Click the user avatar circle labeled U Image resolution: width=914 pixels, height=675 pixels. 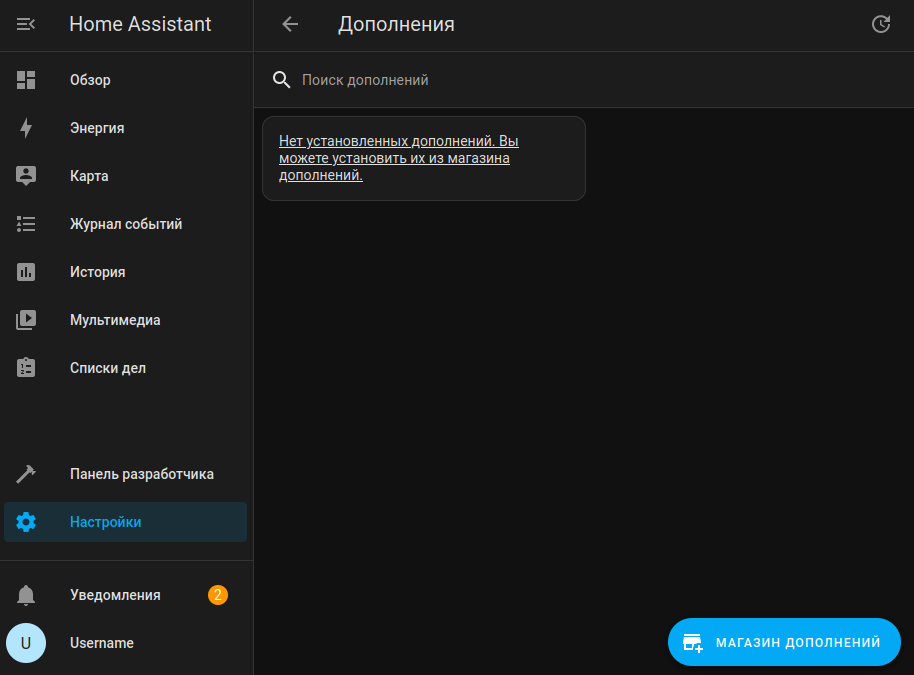pos(26,643)
